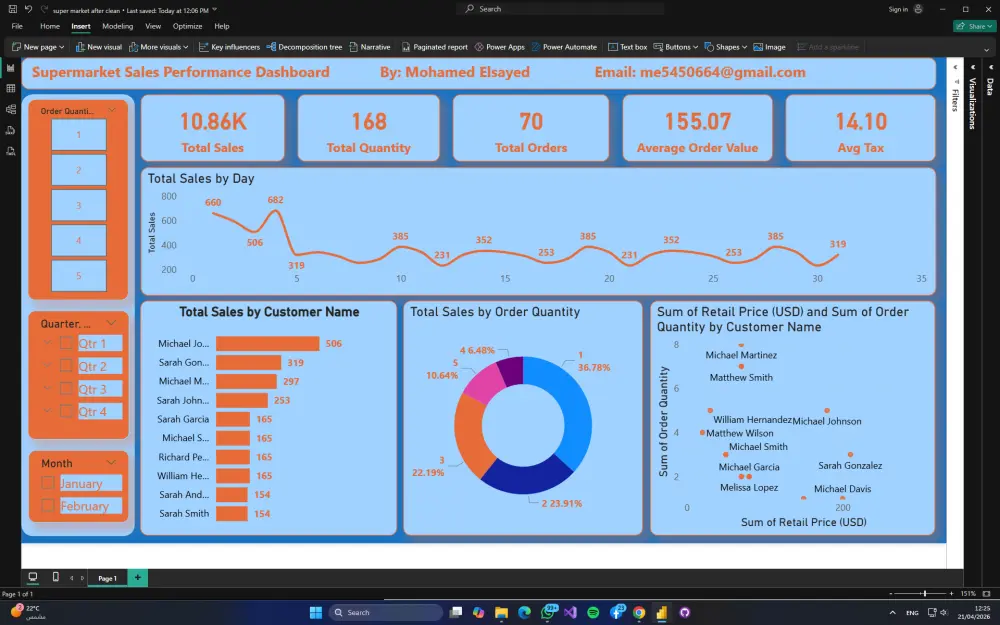This screenshot has width=1000, height=625.
Task: Switch to the Optimize ribbon tab
Action: pyautogui.click(x=188, y=26)
